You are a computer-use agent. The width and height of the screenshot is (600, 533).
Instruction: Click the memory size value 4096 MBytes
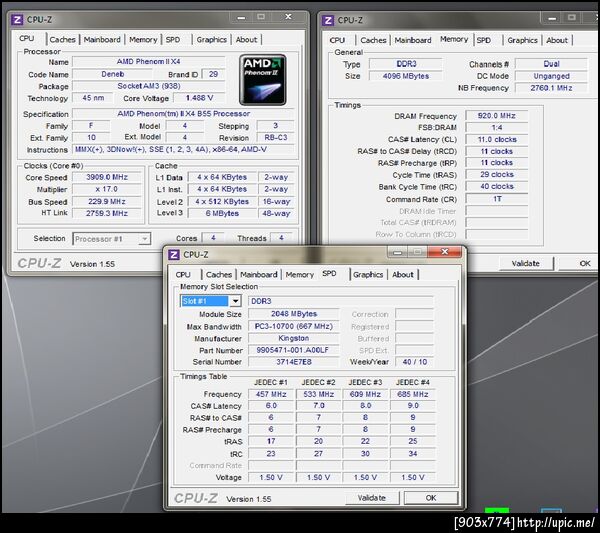pos(406,76)
